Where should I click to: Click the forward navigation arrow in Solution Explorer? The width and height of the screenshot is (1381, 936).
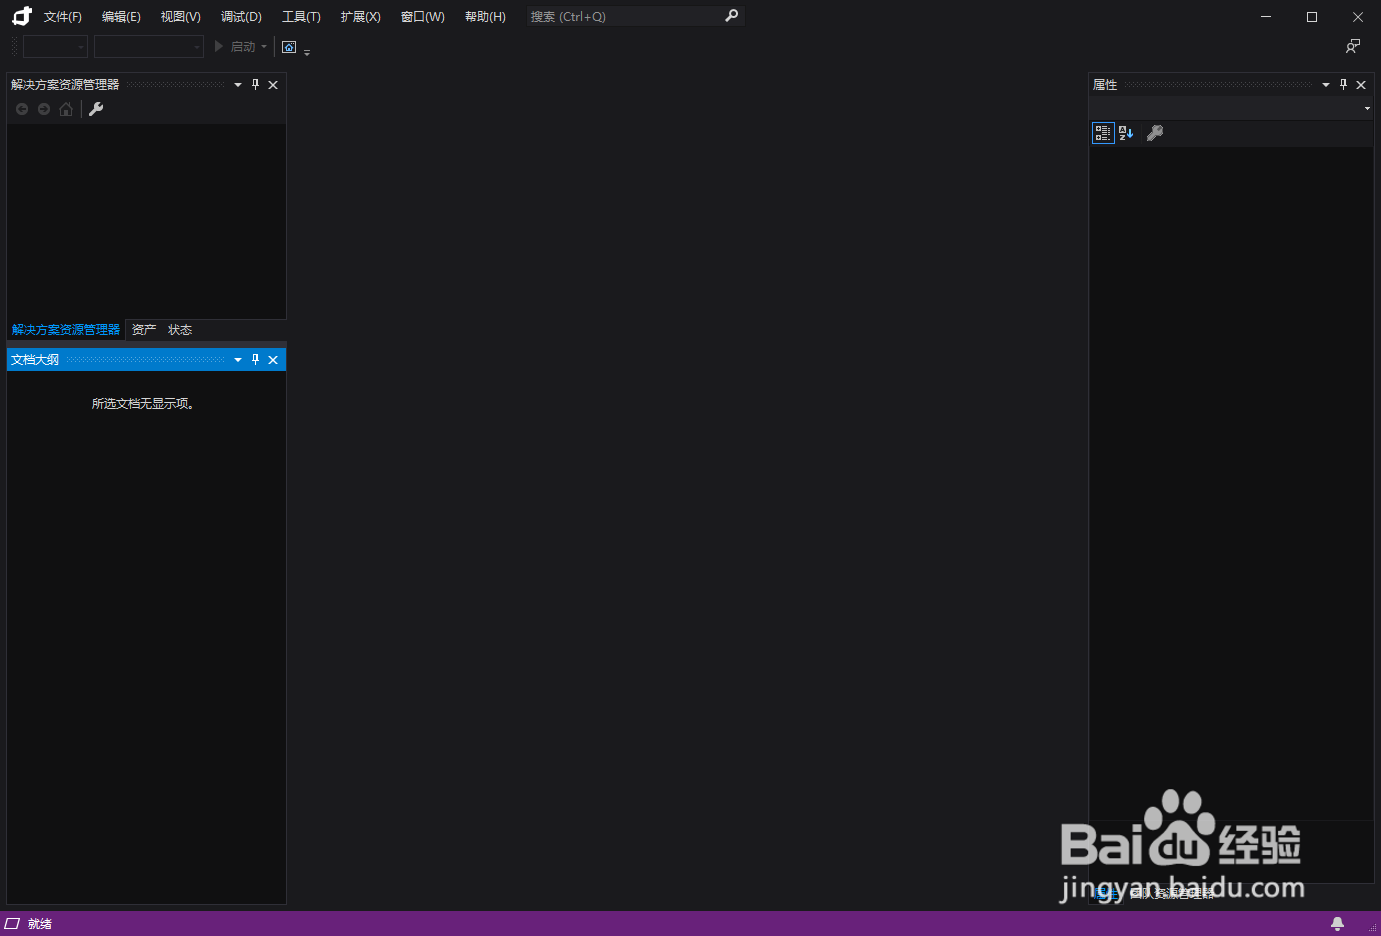click(43, 109)
